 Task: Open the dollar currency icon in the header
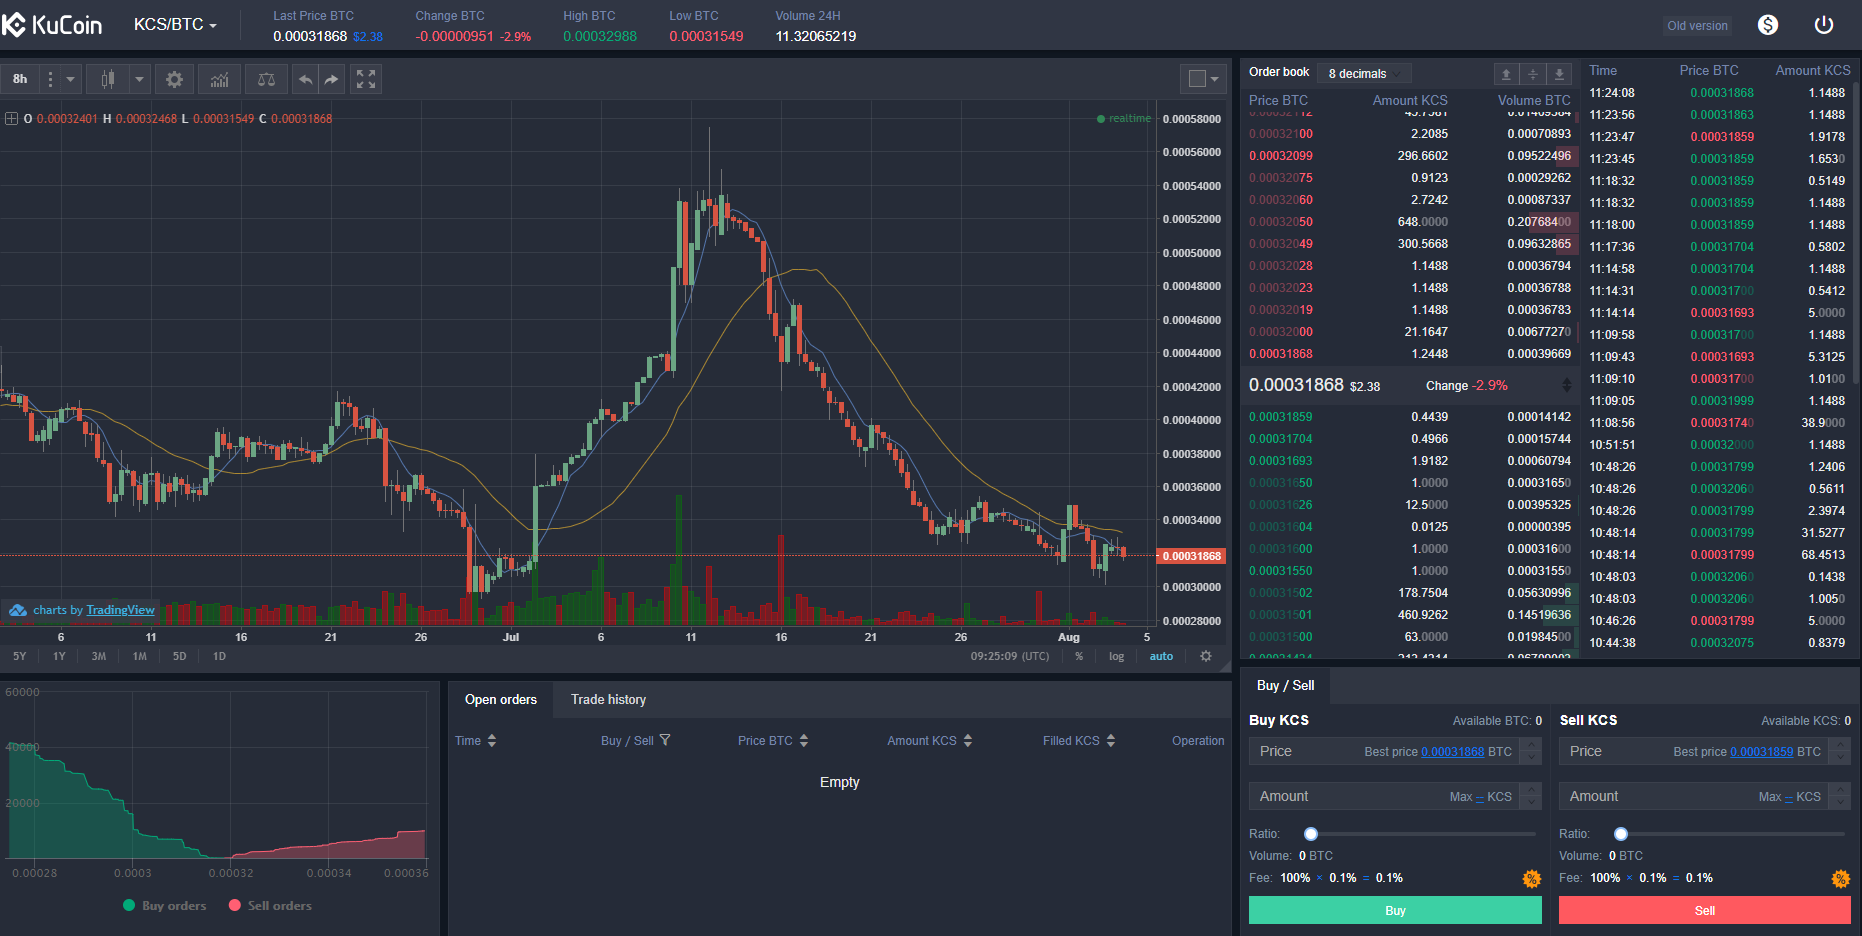1768,25
